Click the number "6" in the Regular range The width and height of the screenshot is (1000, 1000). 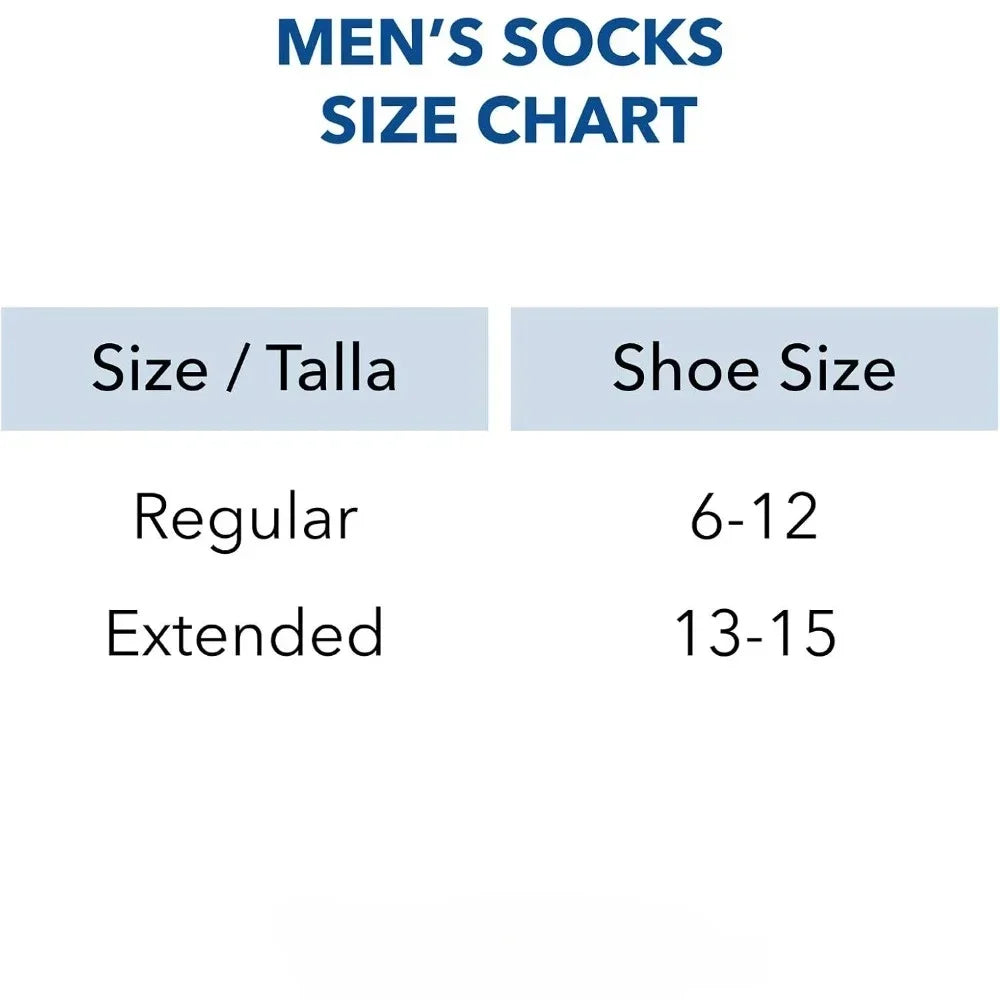(x=706, y=519)
